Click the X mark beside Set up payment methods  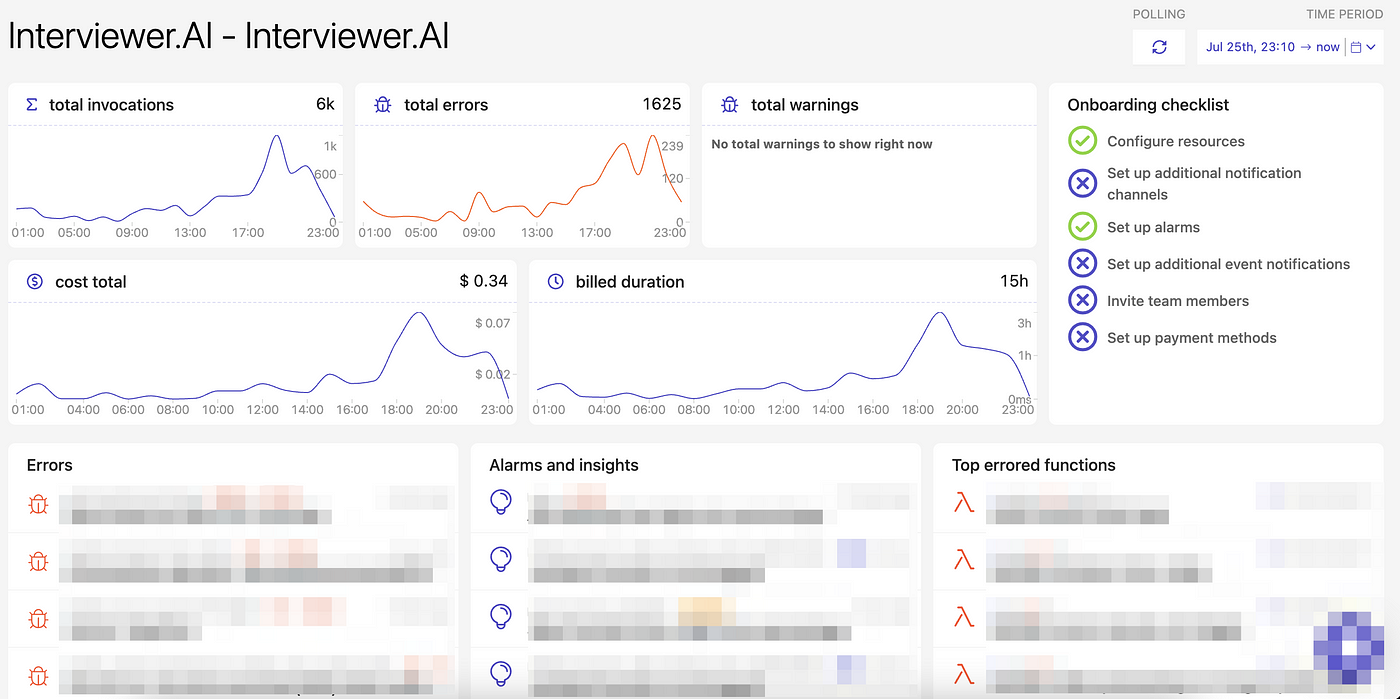click(x=1082, y=338)
